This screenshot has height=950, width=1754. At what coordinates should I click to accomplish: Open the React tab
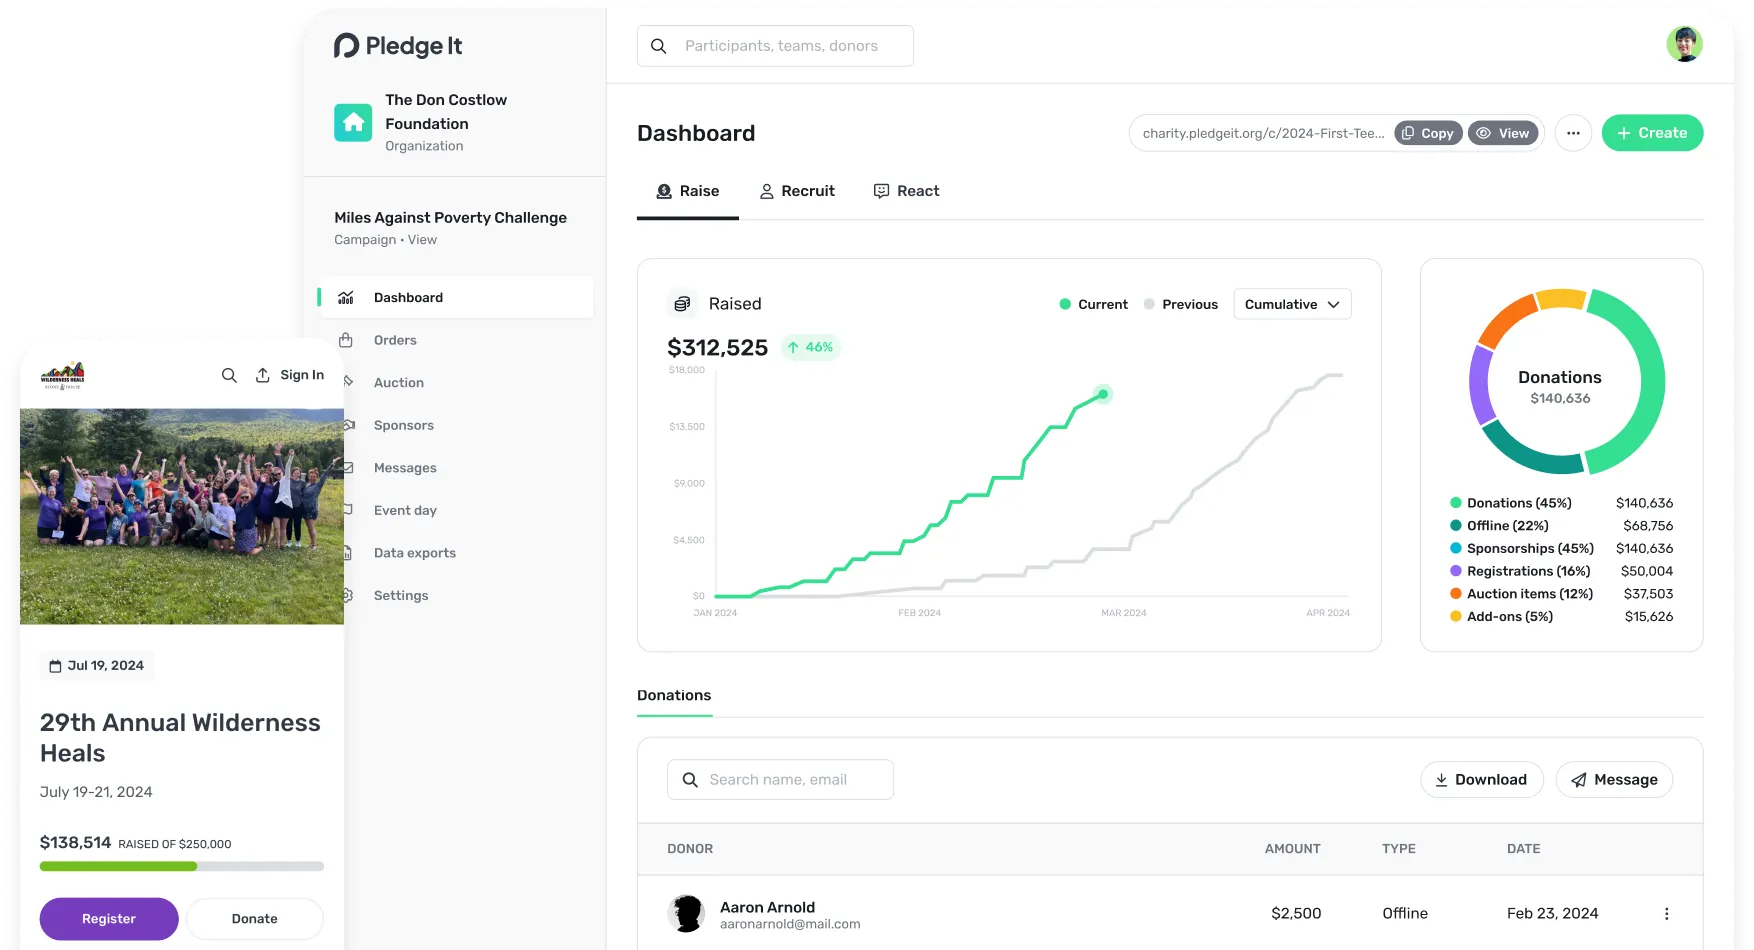906,191
